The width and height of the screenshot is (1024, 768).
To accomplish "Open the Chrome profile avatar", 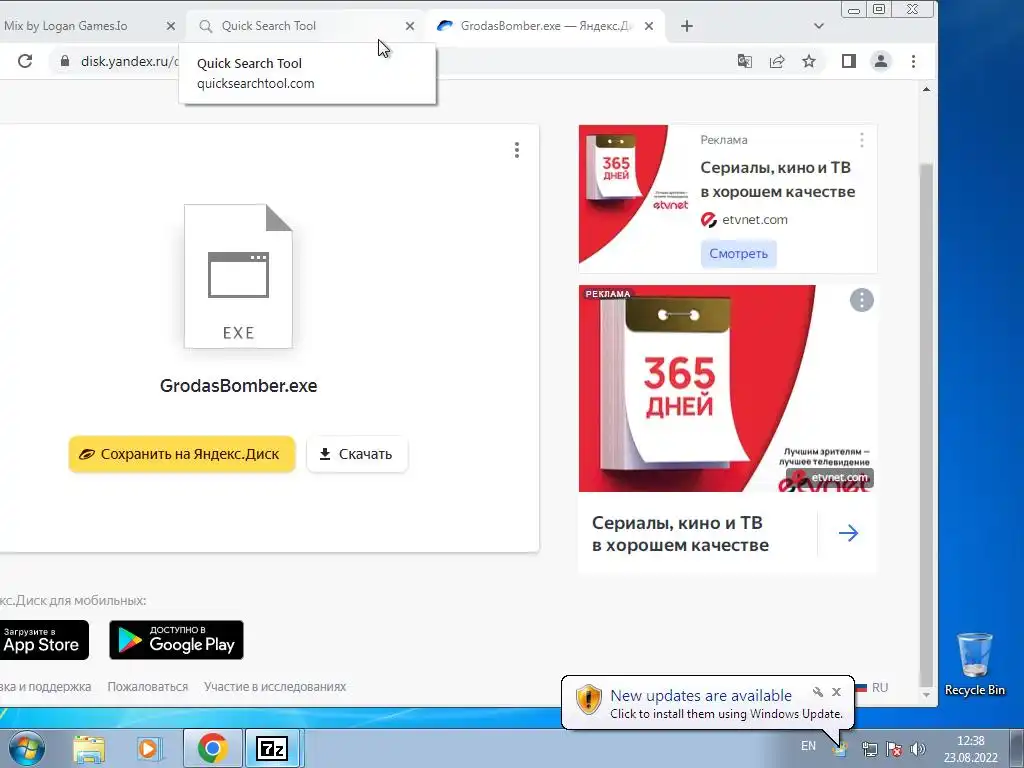I will point(881,61).
